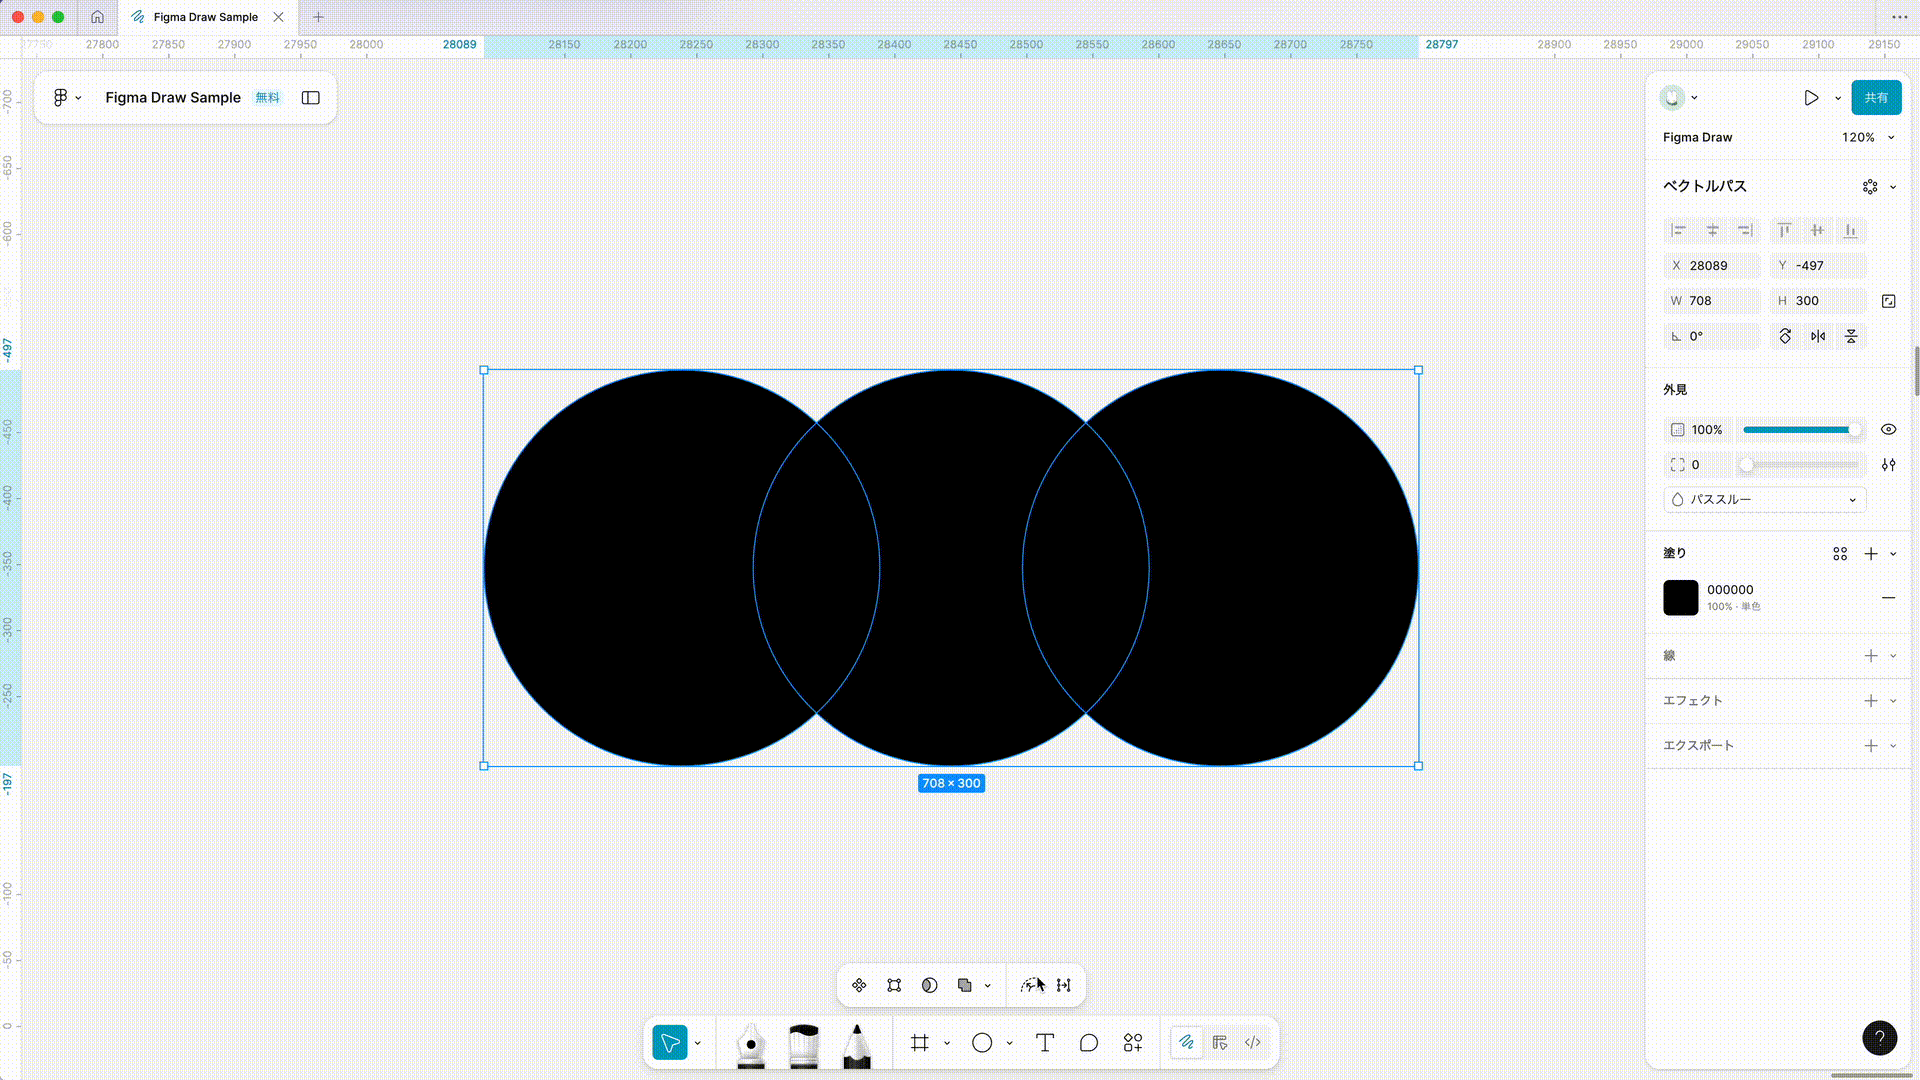Open the Actions shapes-plus icon
The image size is (1920, 1080).
click(1133, 1043)
